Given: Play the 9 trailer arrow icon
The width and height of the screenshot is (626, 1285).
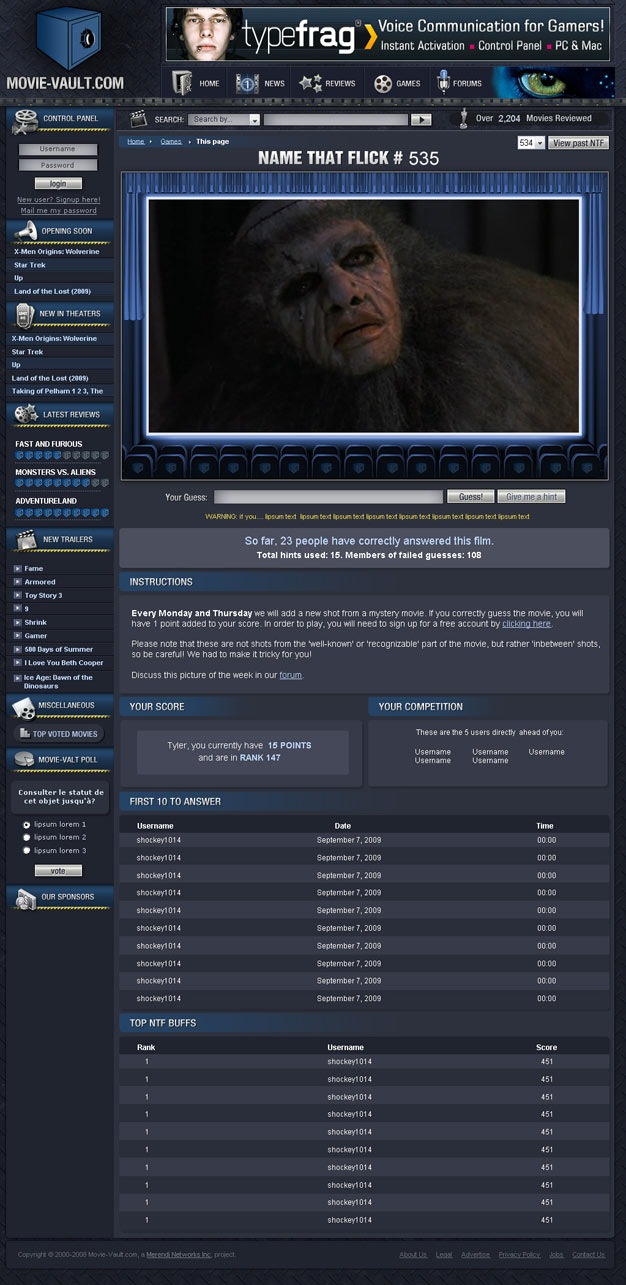Looking at the screenshot, I should (x=17, y=608).
